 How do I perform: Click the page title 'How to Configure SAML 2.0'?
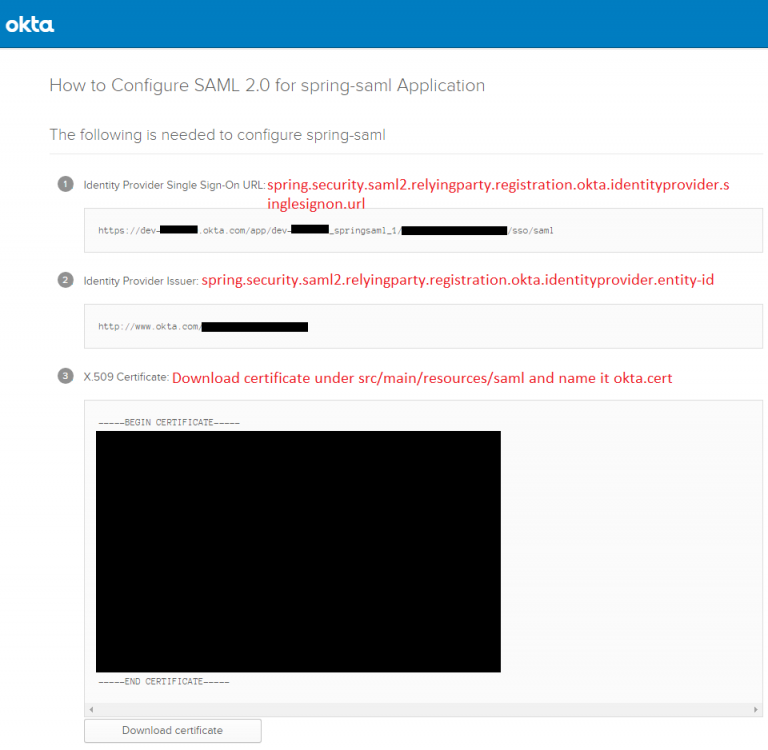(267, 85)
